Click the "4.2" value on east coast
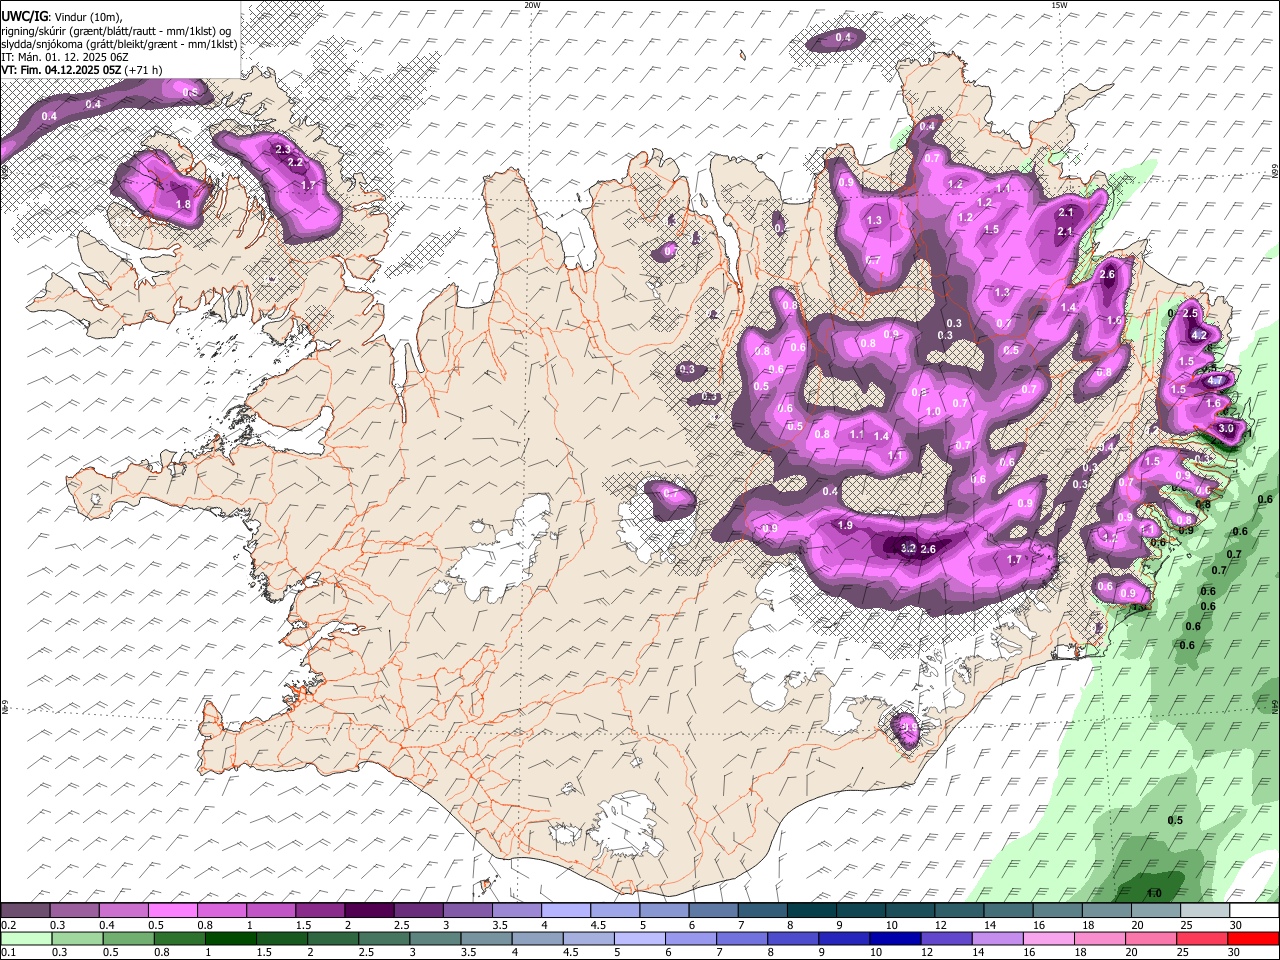Screen dimensions: 1280x960 [1199, 334]
